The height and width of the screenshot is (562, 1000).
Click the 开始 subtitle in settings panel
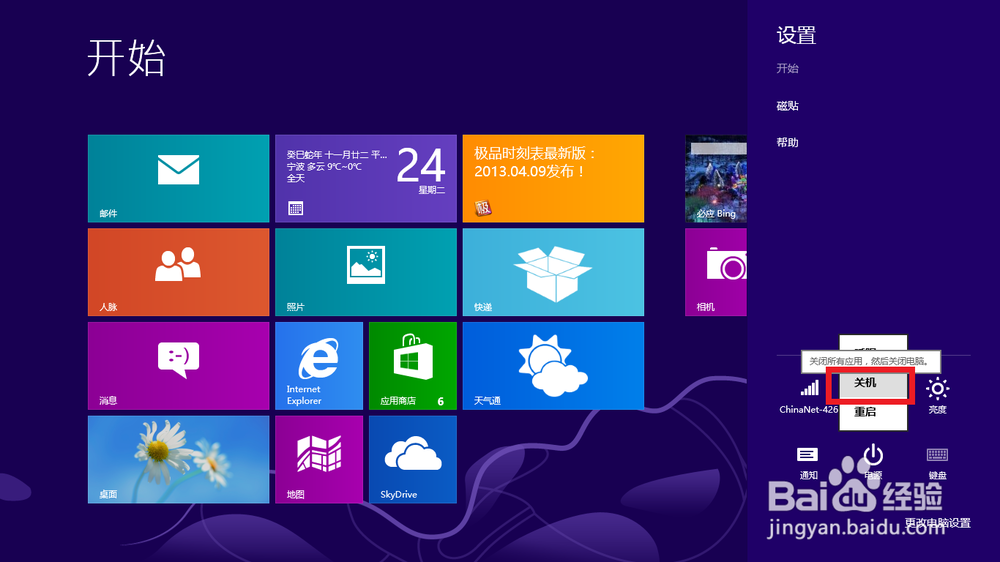[788, 68]
